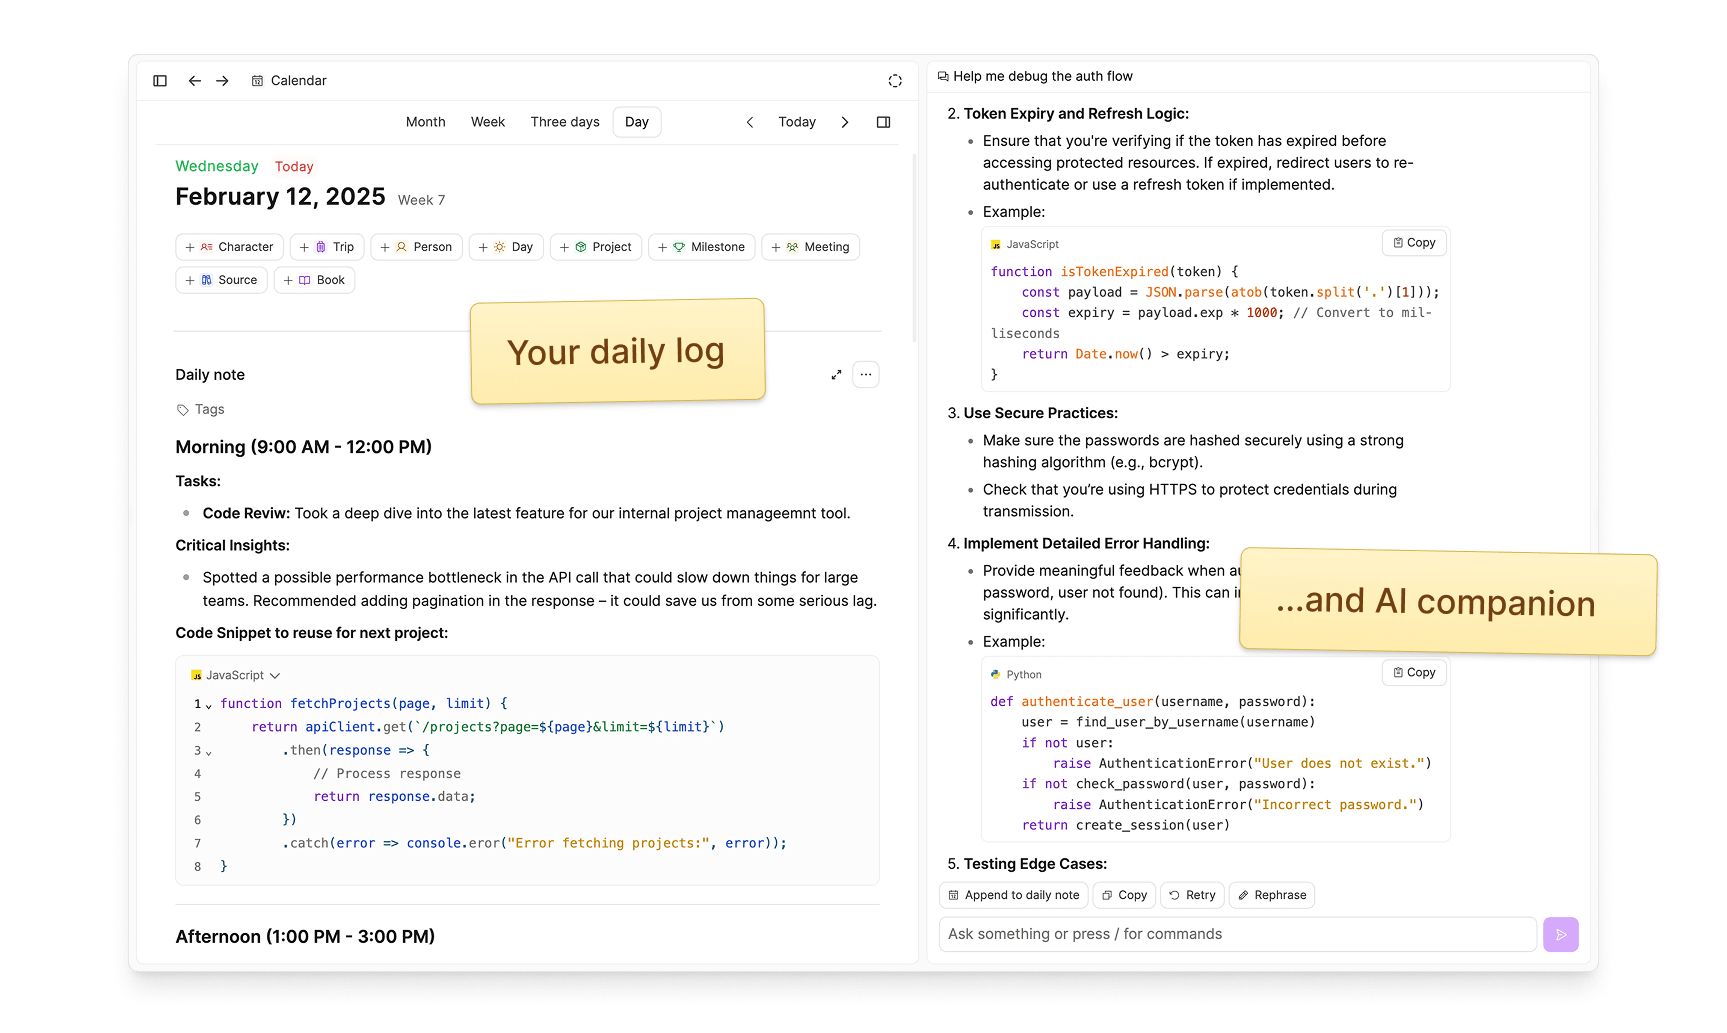This screenshot has width=1727, height=1033.
Task: Switch to Three days view tab
Action: click(x=565, y=122)
